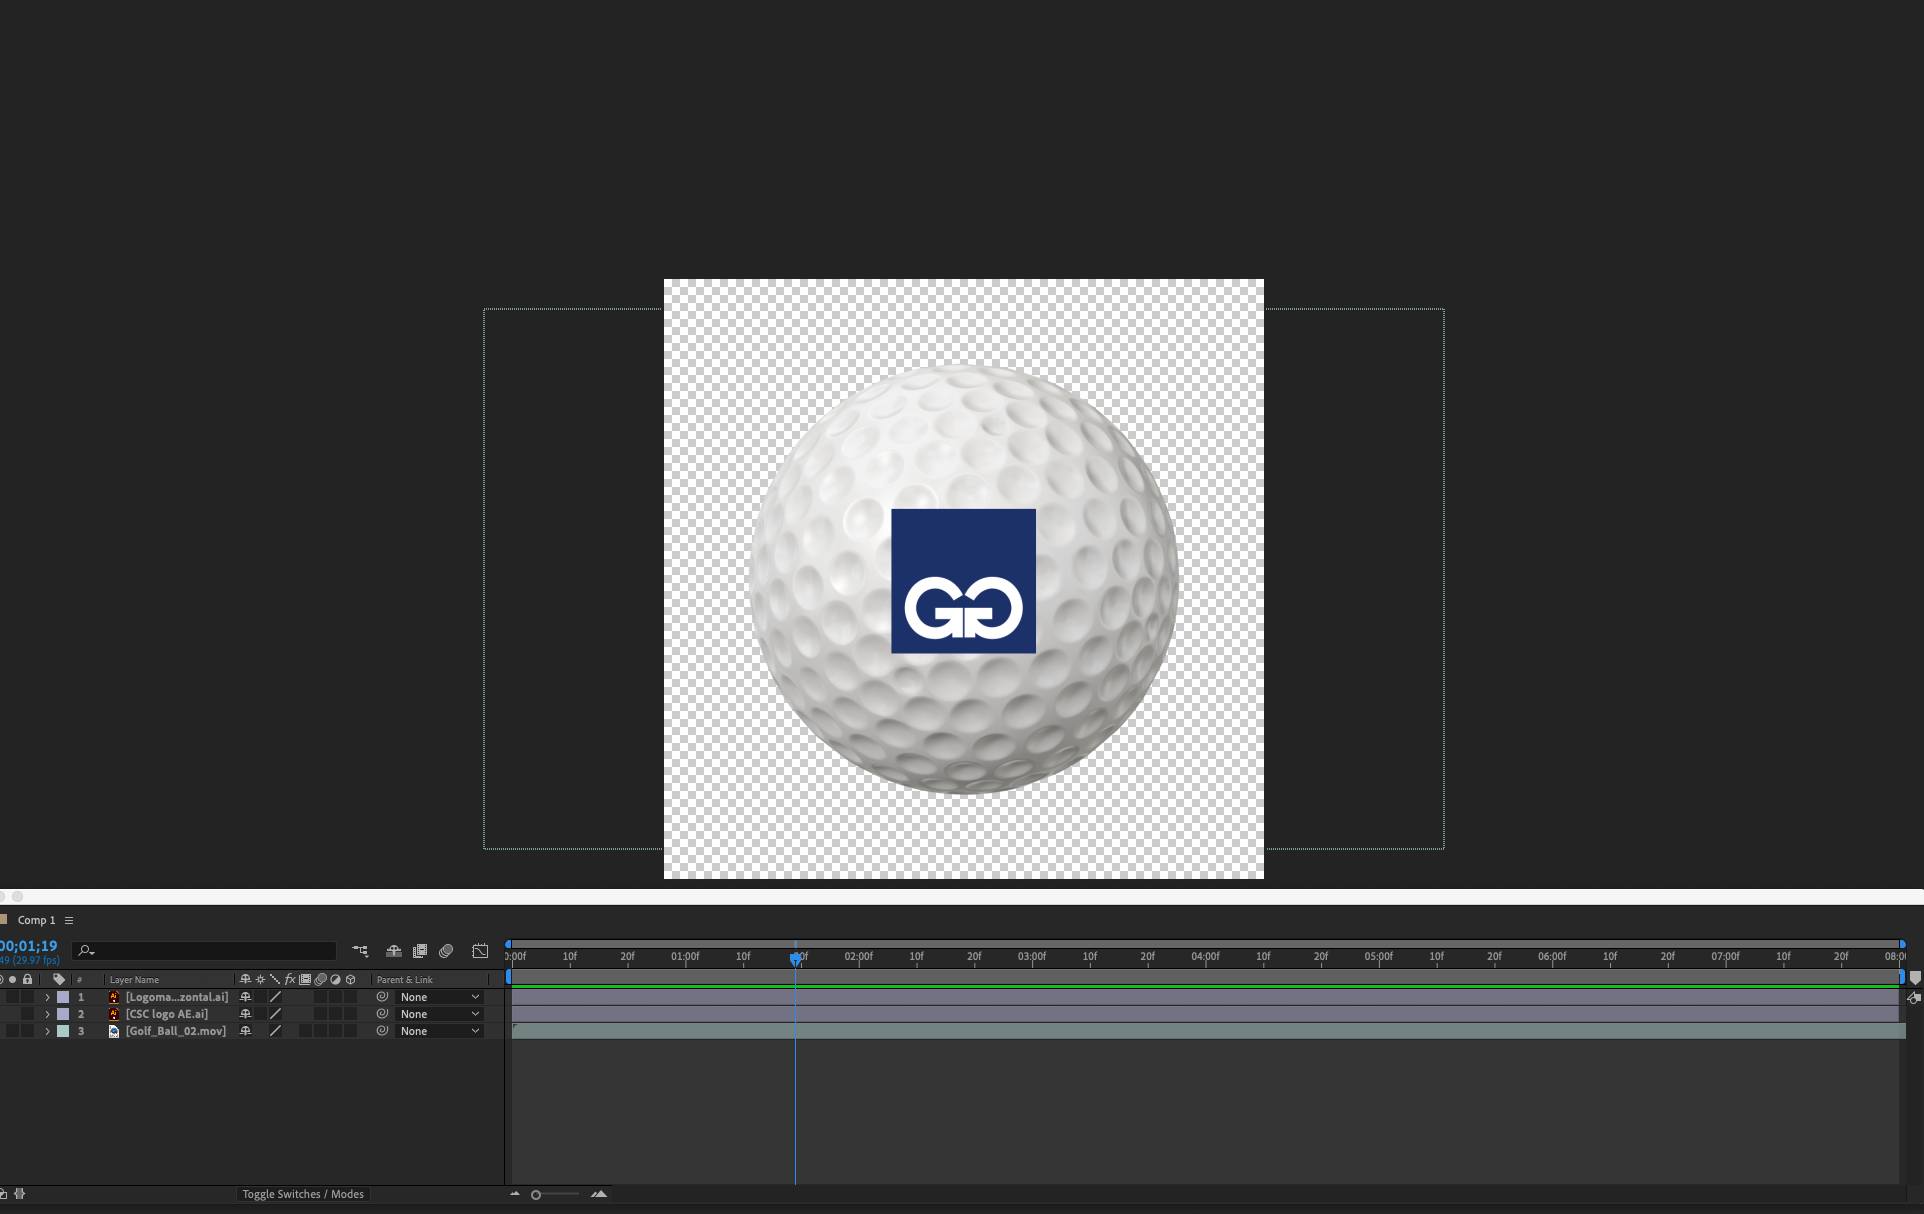
Task: Open Parent dropdown for Golf_Ball_02.mov
Action: [x=439, y=1031]
